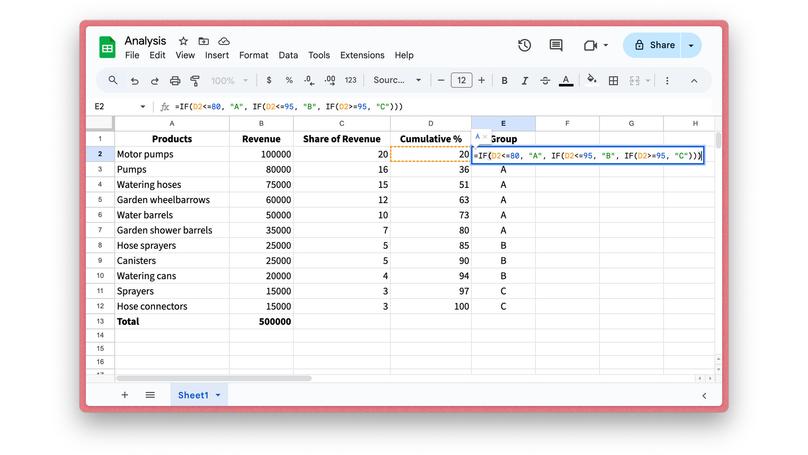Open the Help menu
The height and width of the screenshot is (455, 808).
tap(404, 55)
